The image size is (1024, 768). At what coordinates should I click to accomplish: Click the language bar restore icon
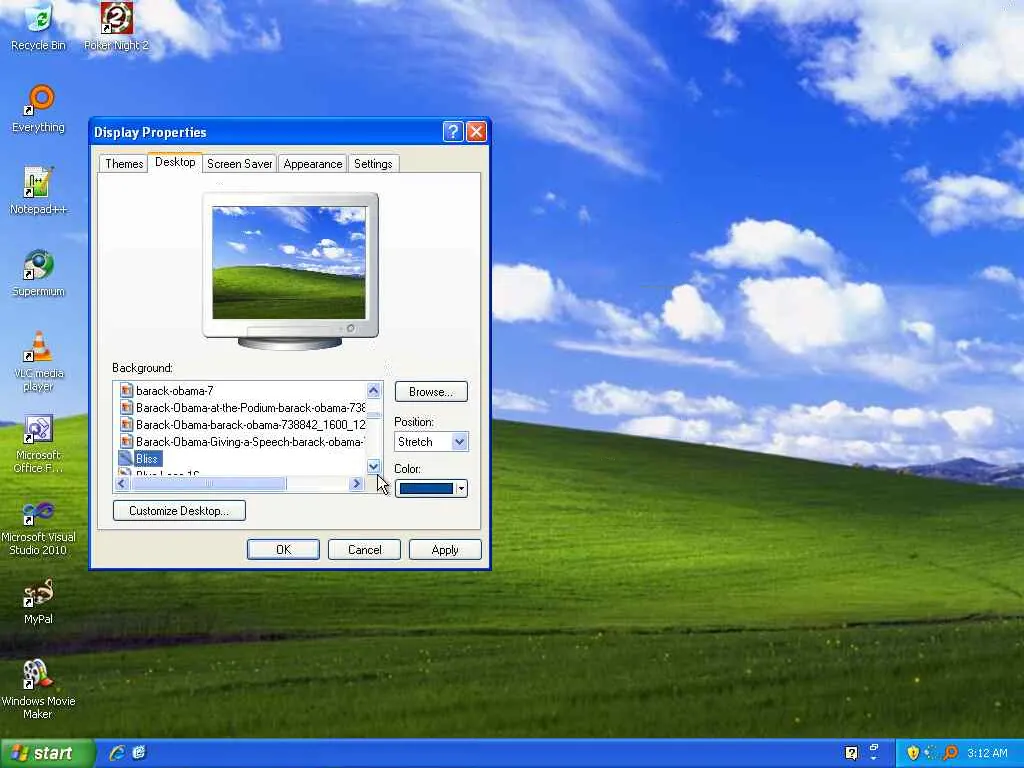pos(874,749)
